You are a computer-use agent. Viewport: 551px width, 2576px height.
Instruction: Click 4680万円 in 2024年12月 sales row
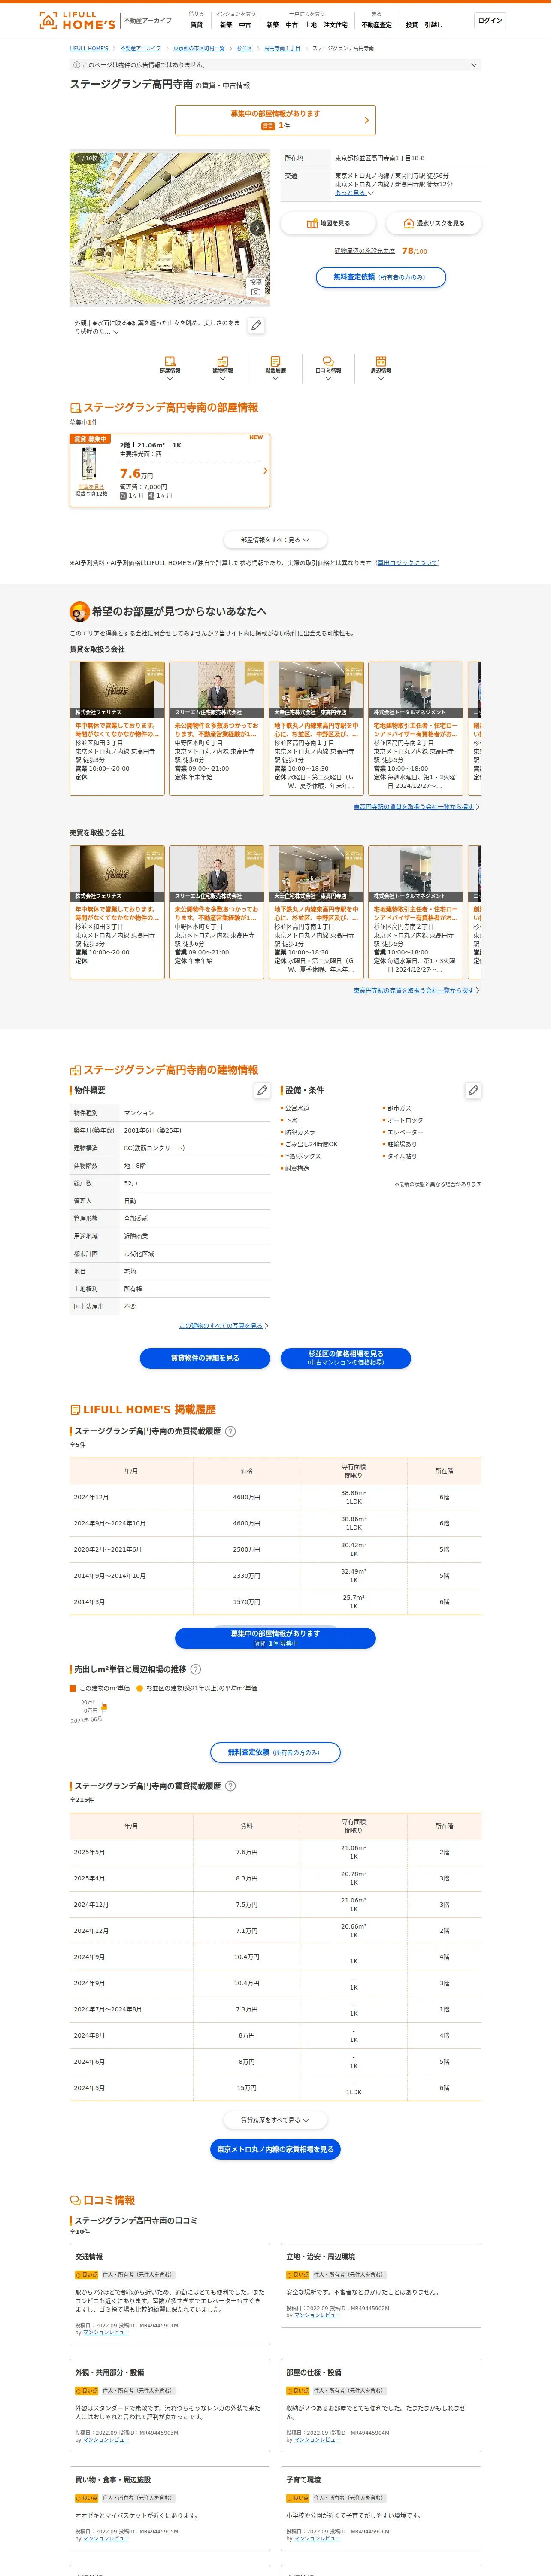[246, 1497]
